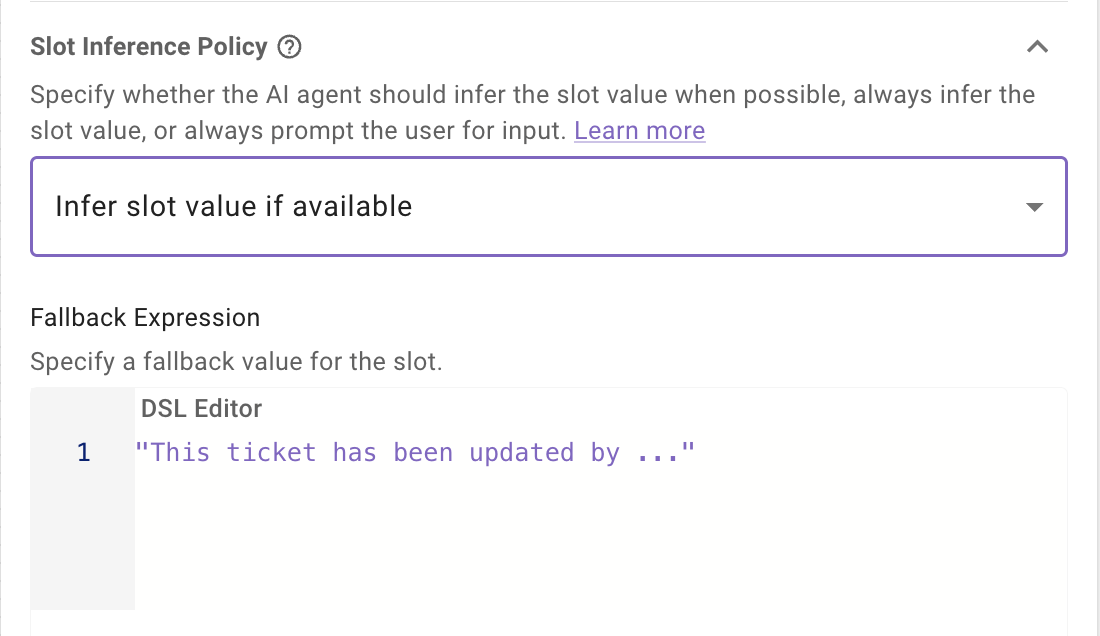
Task: Click the fallback expression code on line 1
Action: pos(415,452)
